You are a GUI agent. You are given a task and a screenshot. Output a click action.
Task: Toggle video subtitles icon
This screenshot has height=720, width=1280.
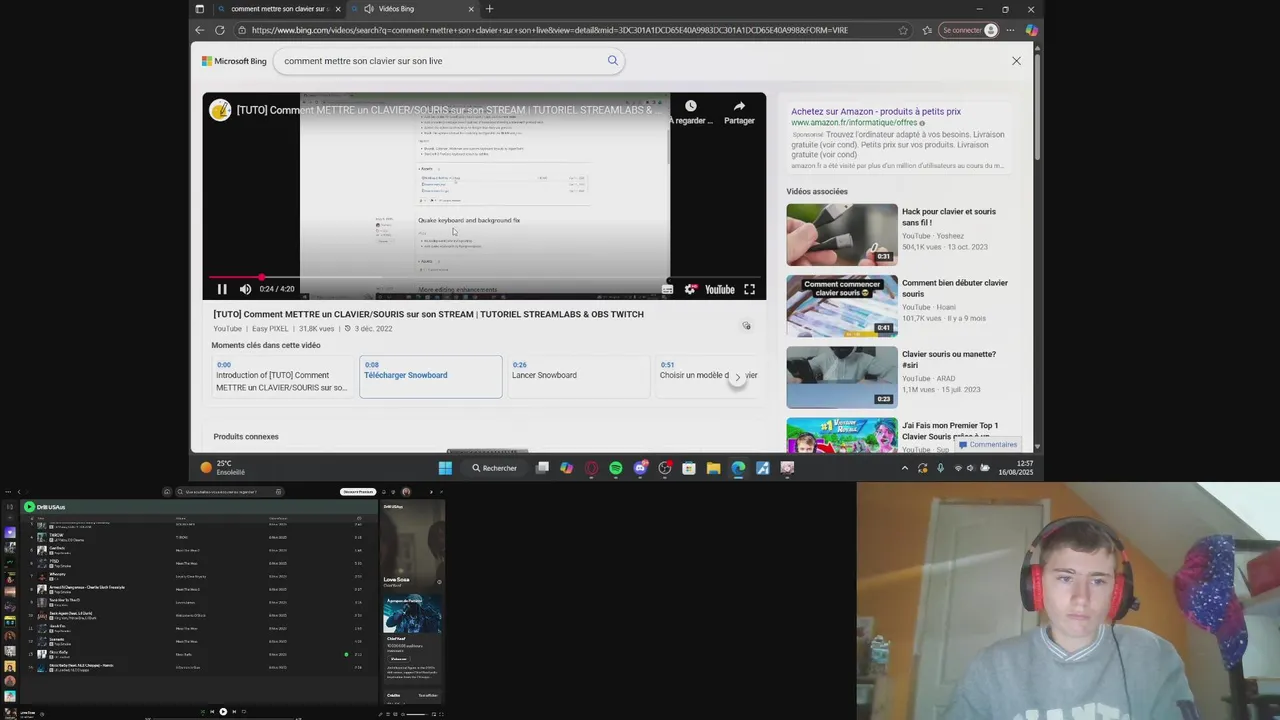tap(667, 289)
